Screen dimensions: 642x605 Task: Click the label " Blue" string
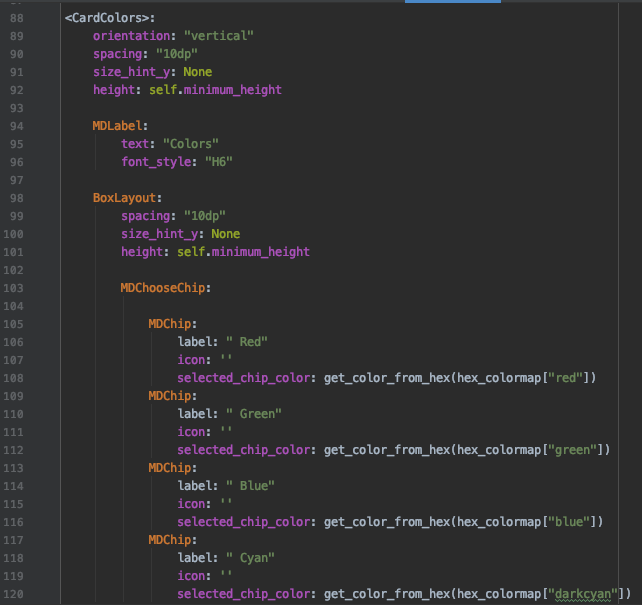250,486
